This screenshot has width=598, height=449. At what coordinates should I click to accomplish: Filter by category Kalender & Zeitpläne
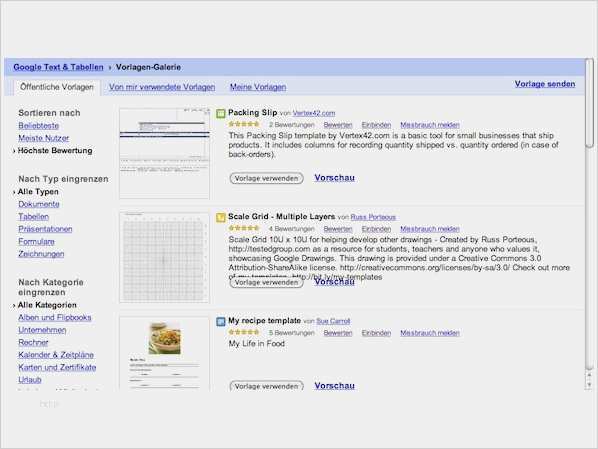pos(56,355)
